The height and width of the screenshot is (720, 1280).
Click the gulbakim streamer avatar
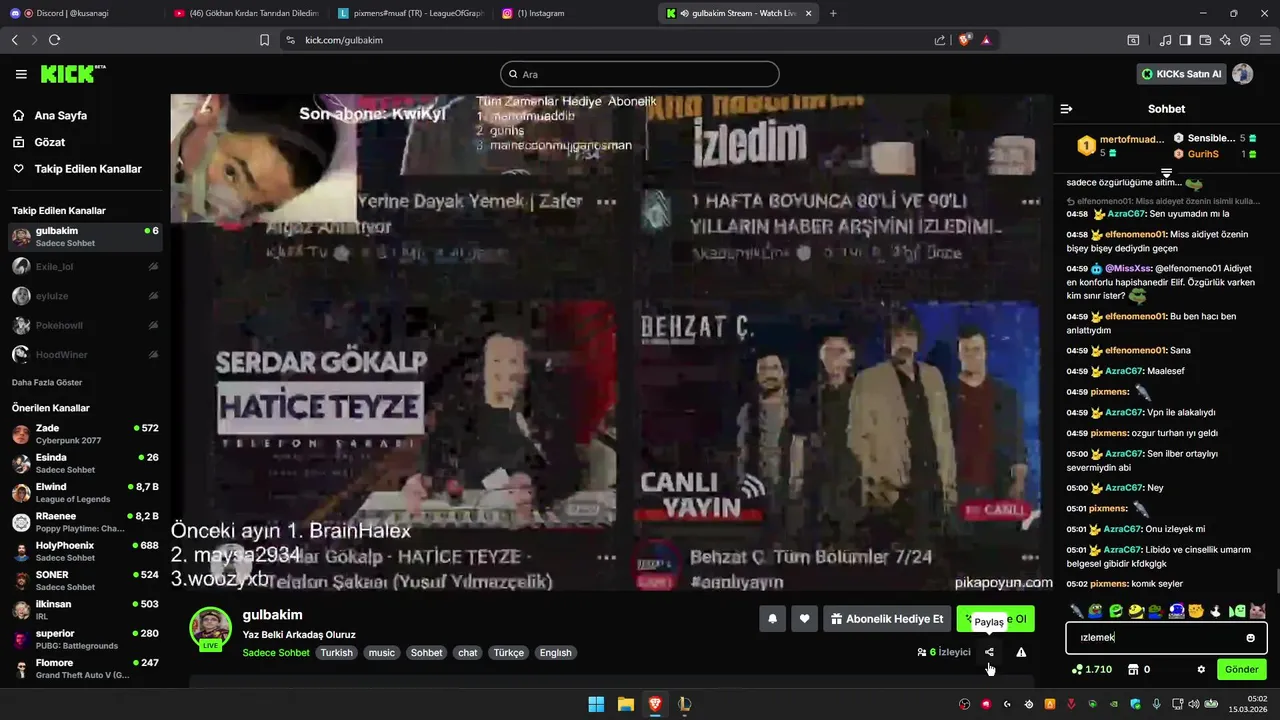pyautogui.click(x=211, y=628)
